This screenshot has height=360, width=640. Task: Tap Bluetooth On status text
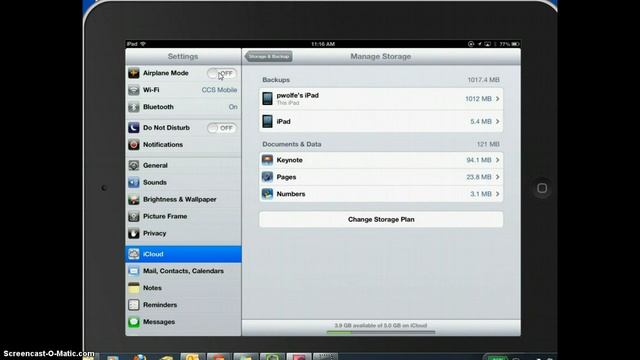[233, 107]
